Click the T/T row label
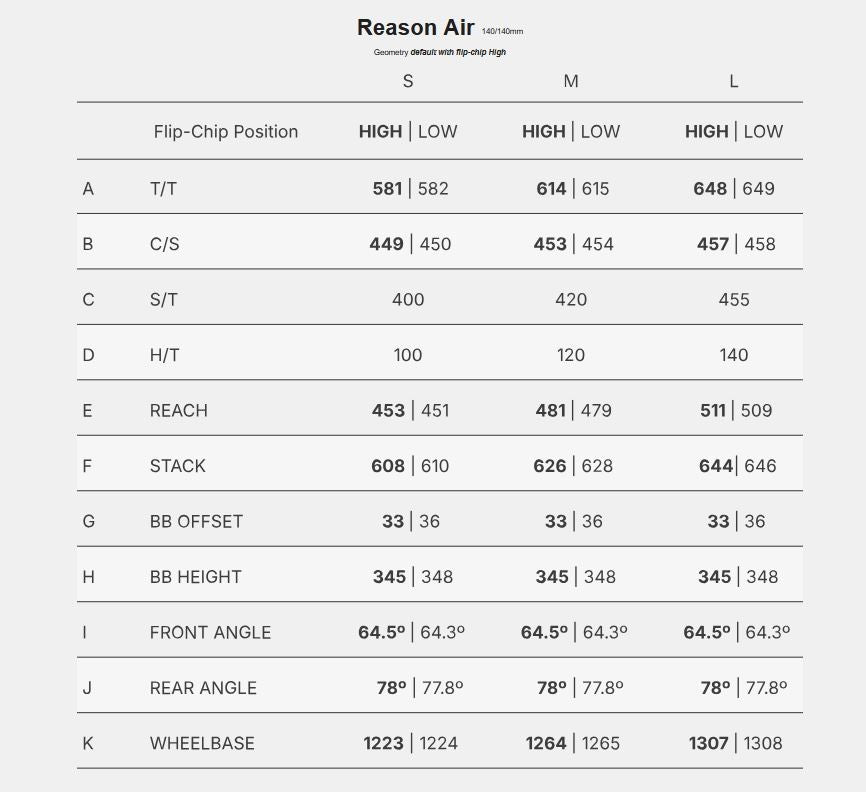The image size is (866, 792). click(163, 188)
